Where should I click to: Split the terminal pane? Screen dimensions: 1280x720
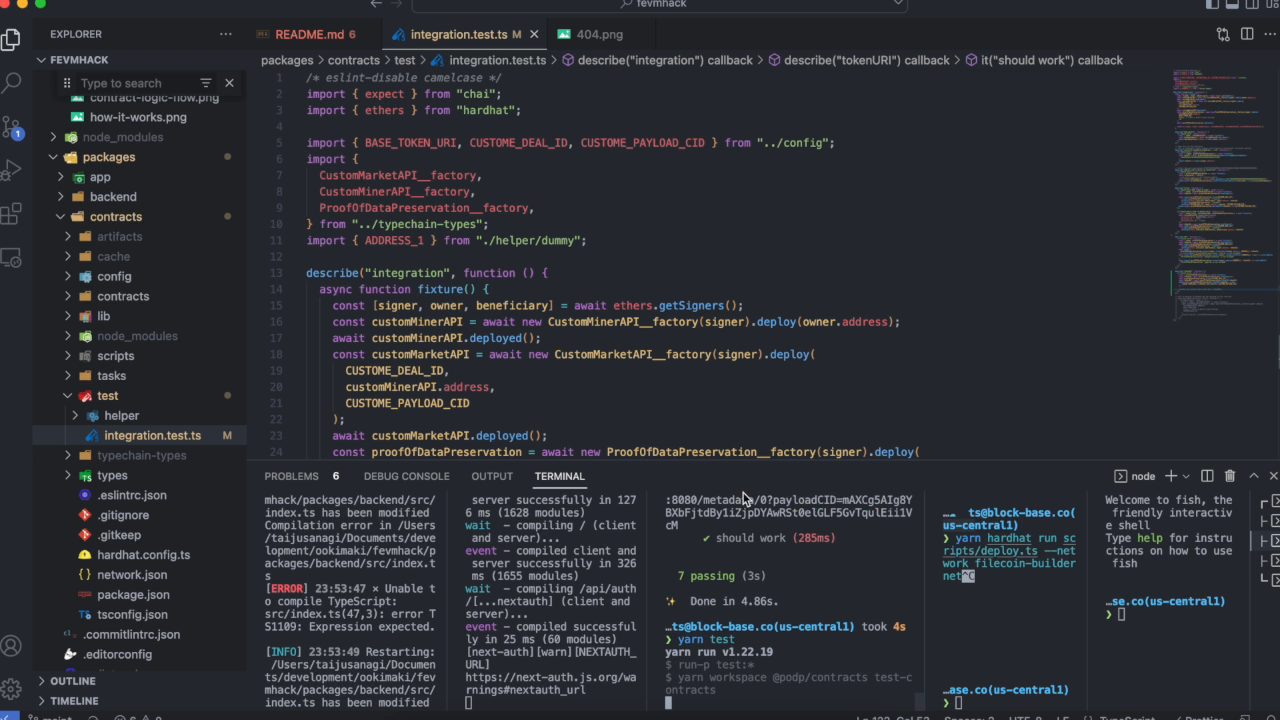(x=1207, y=476)
